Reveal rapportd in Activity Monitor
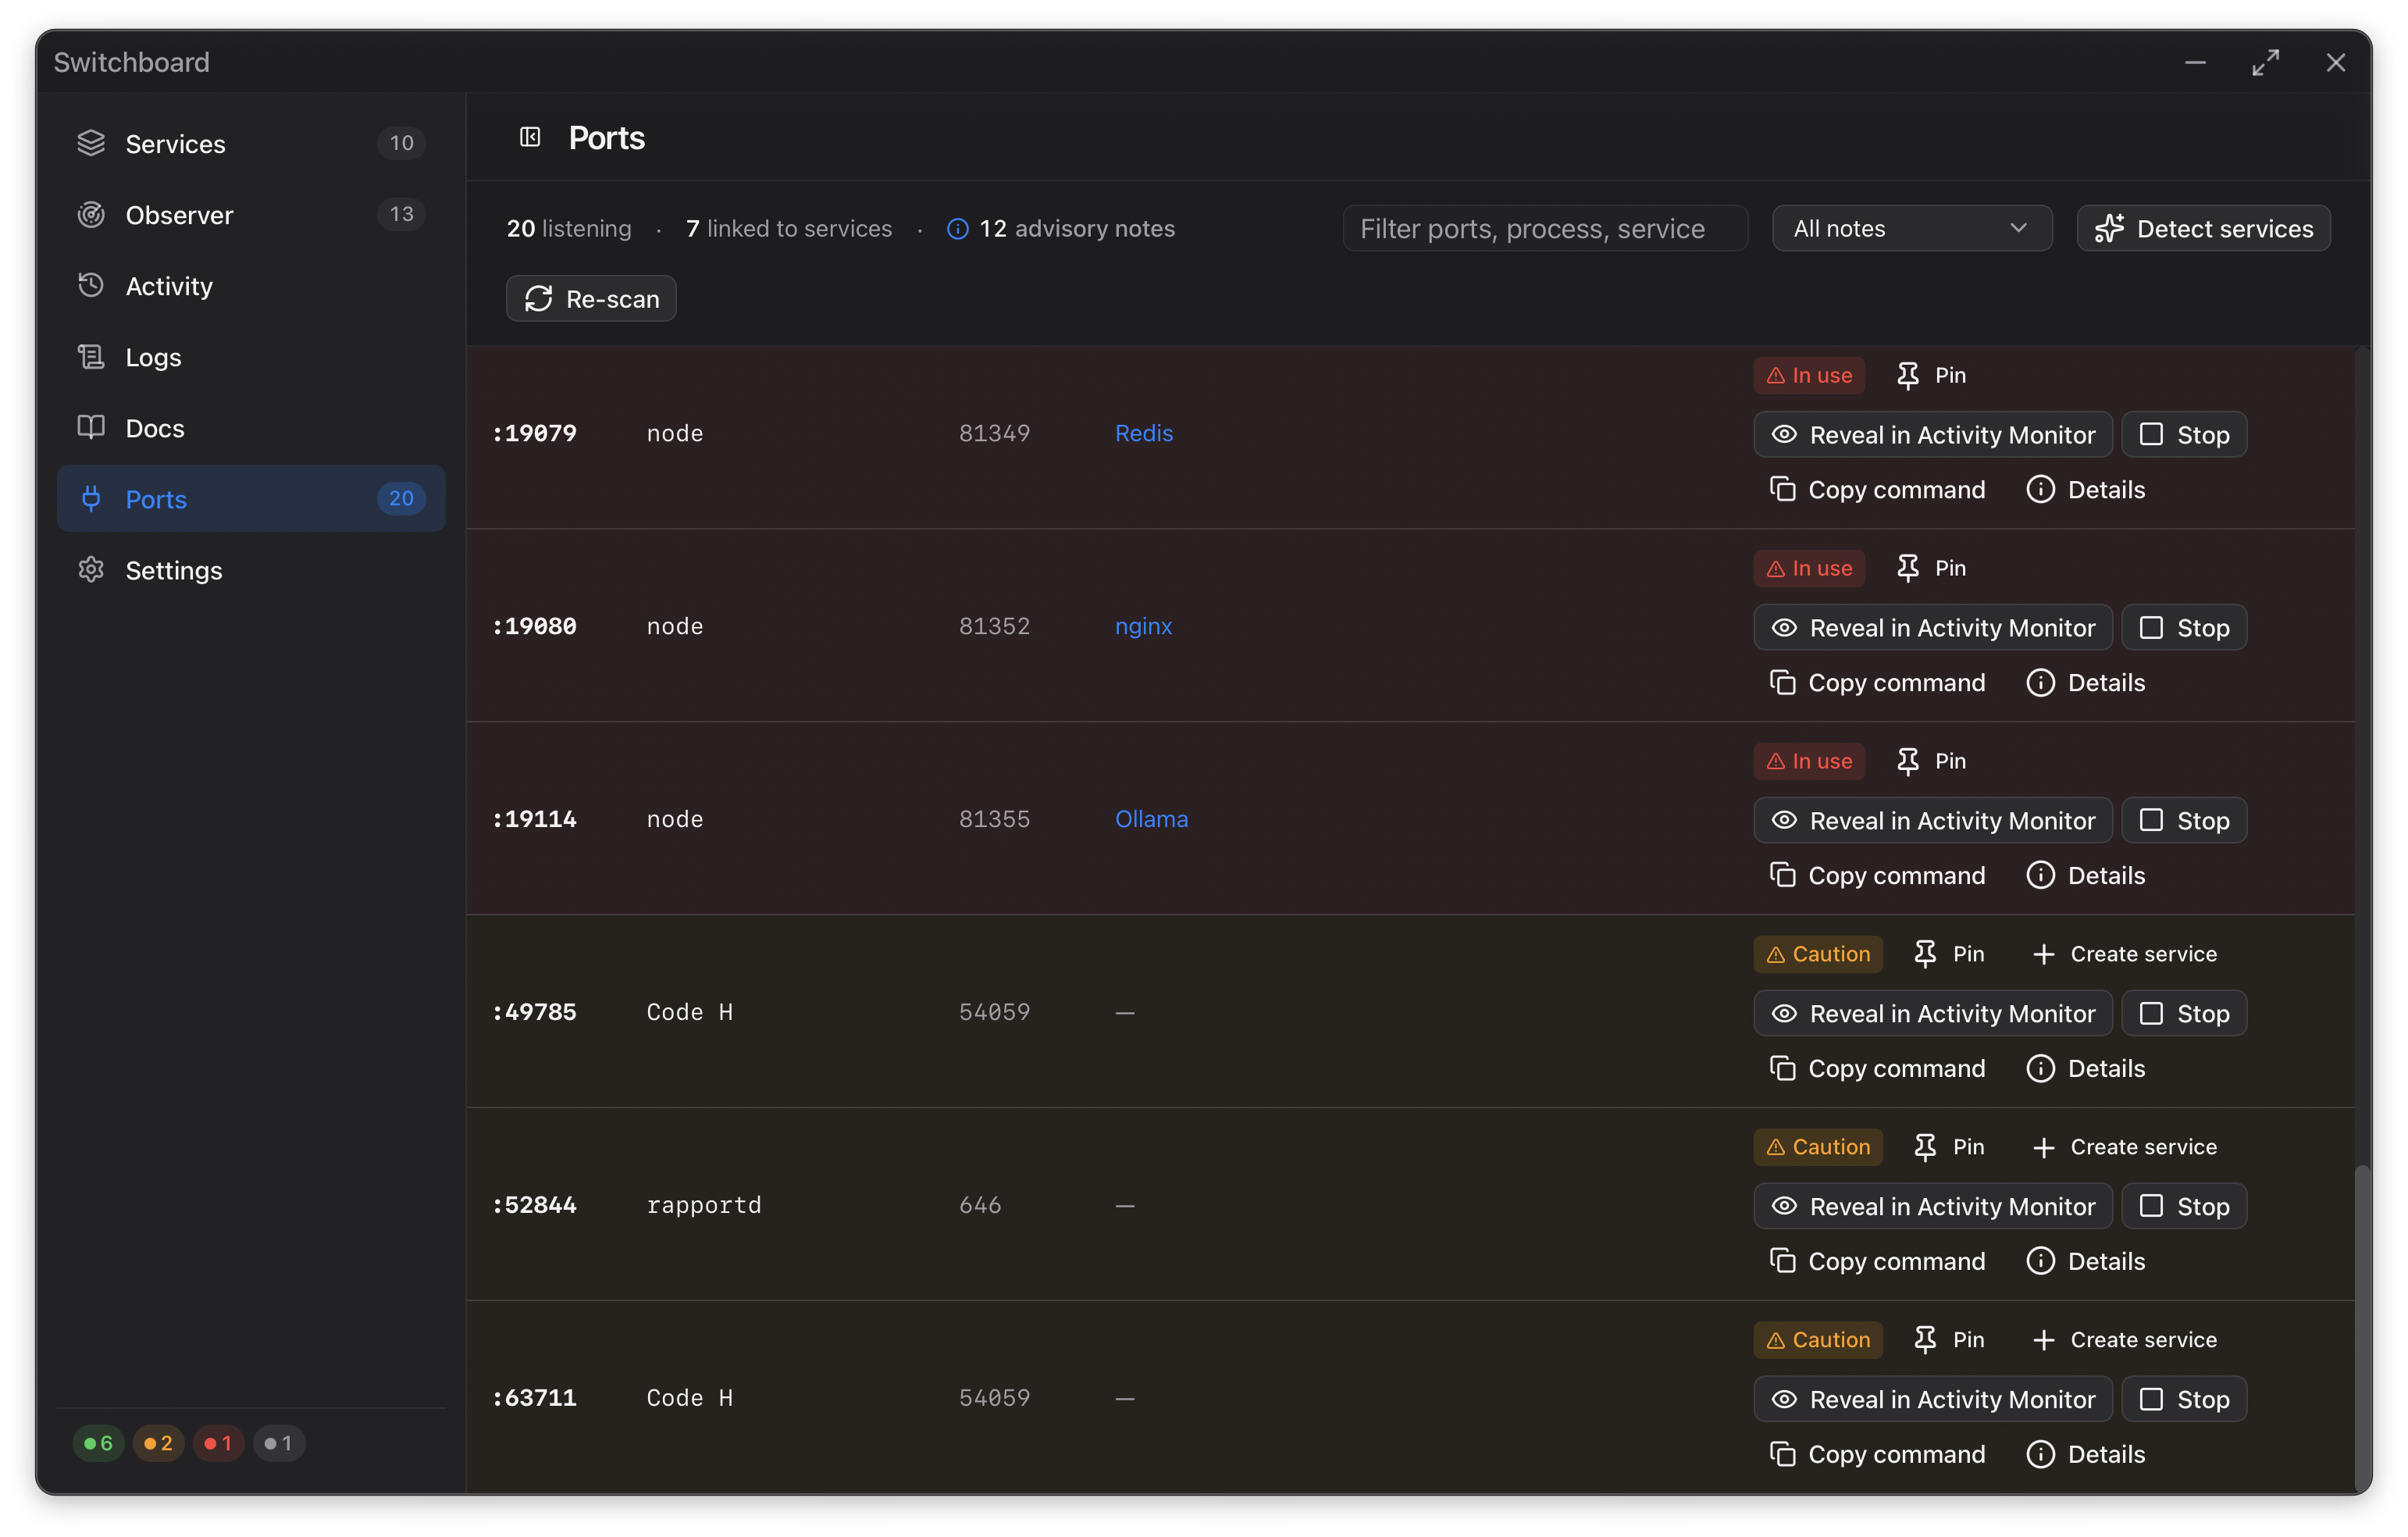2408x1537 pixels. pyautogui.click(x=1932, y=1206)
